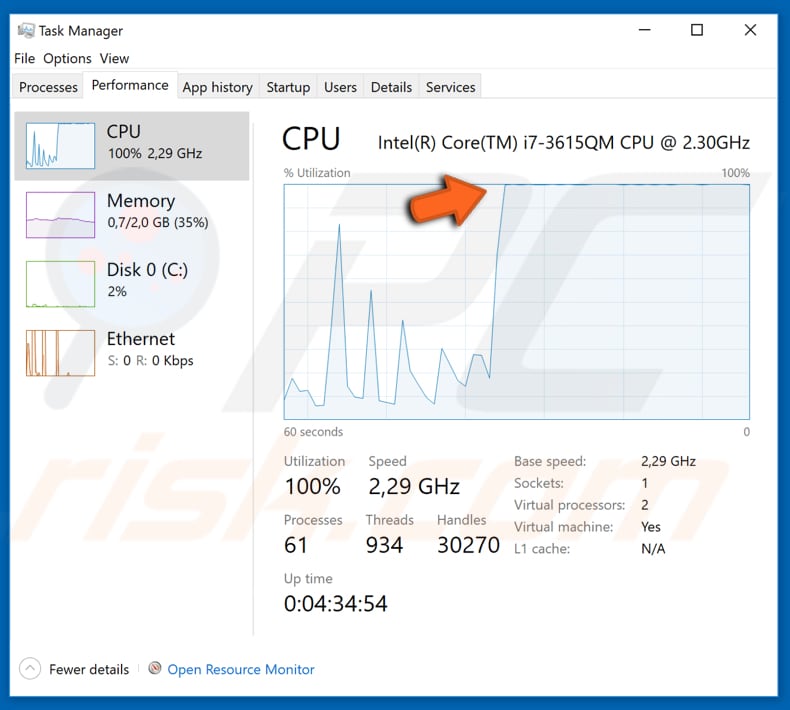Open the Startup tab
Screen dimensions: 790x710
pos(288,87)
